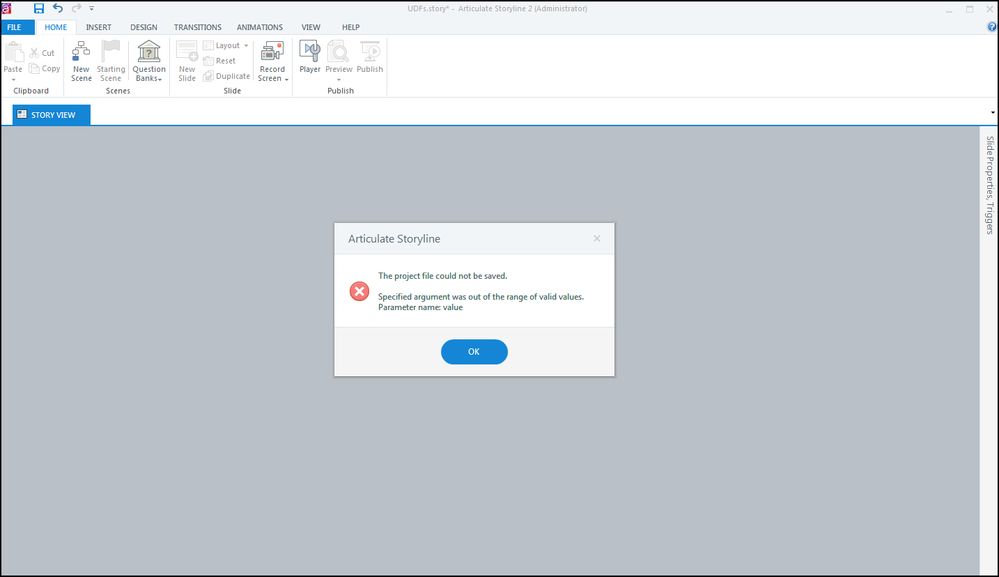Click the Preview icon
Image resolution: width=999 pixels, height=577 pixels.
pyautogui.click(x=339, y=52)
